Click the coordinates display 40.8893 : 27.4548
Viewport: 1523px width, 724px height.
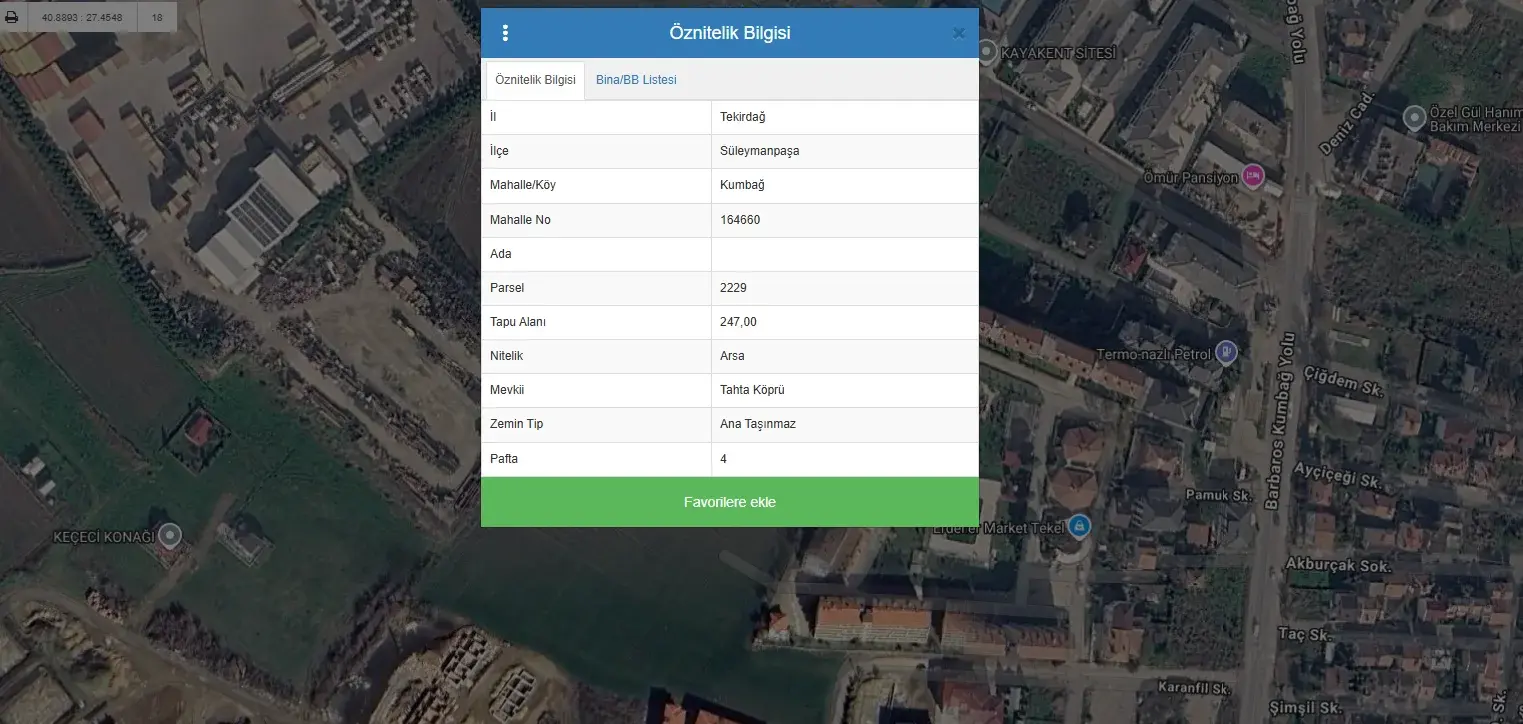click(x=83, y=17)
